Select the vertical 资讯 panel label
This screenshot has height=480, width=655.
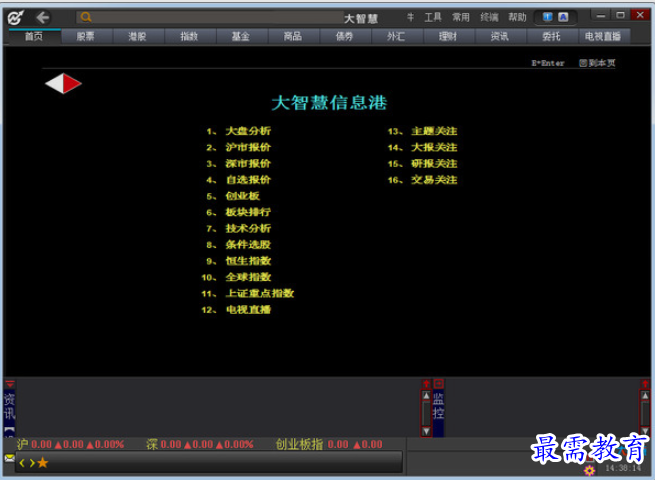point(9,406)
